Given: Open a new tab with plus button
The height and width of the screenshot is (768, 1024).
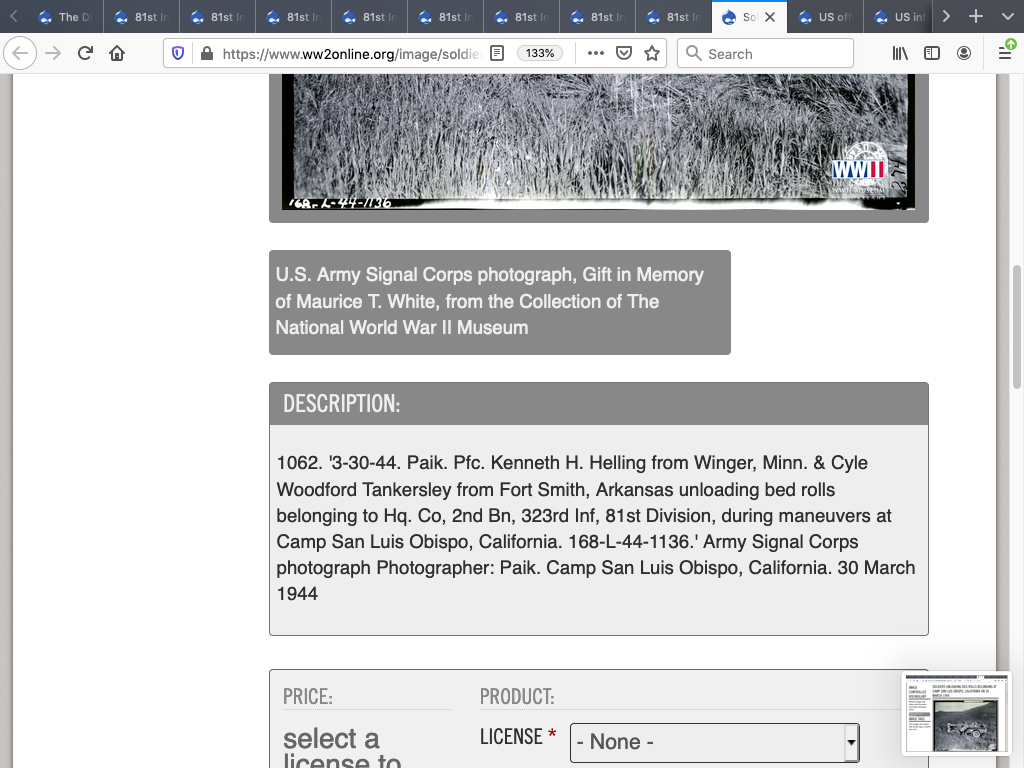Looking at the screenshot, I should pyautogui.click(x=976, y=17).
